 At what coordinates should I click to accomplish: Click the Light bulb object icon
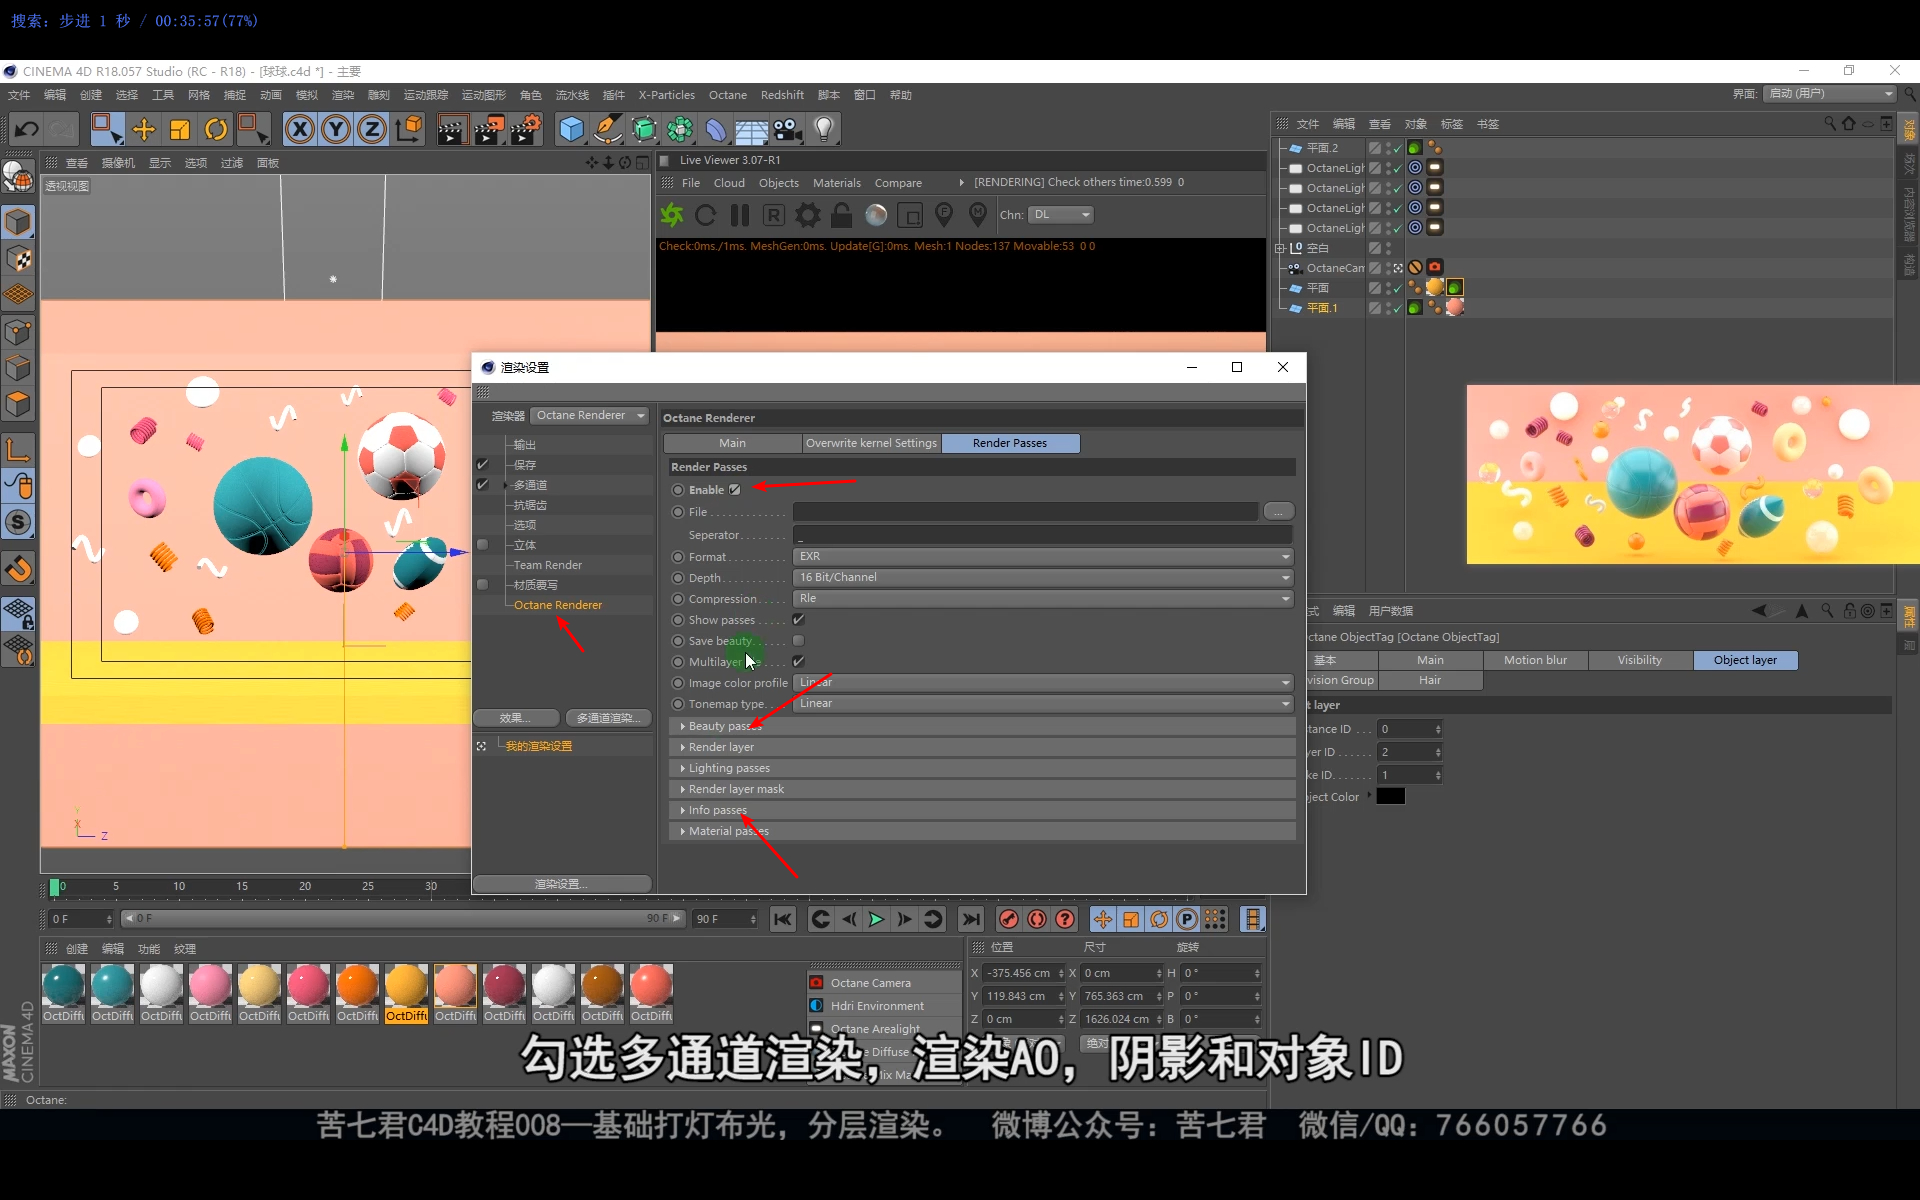(824, 129)
